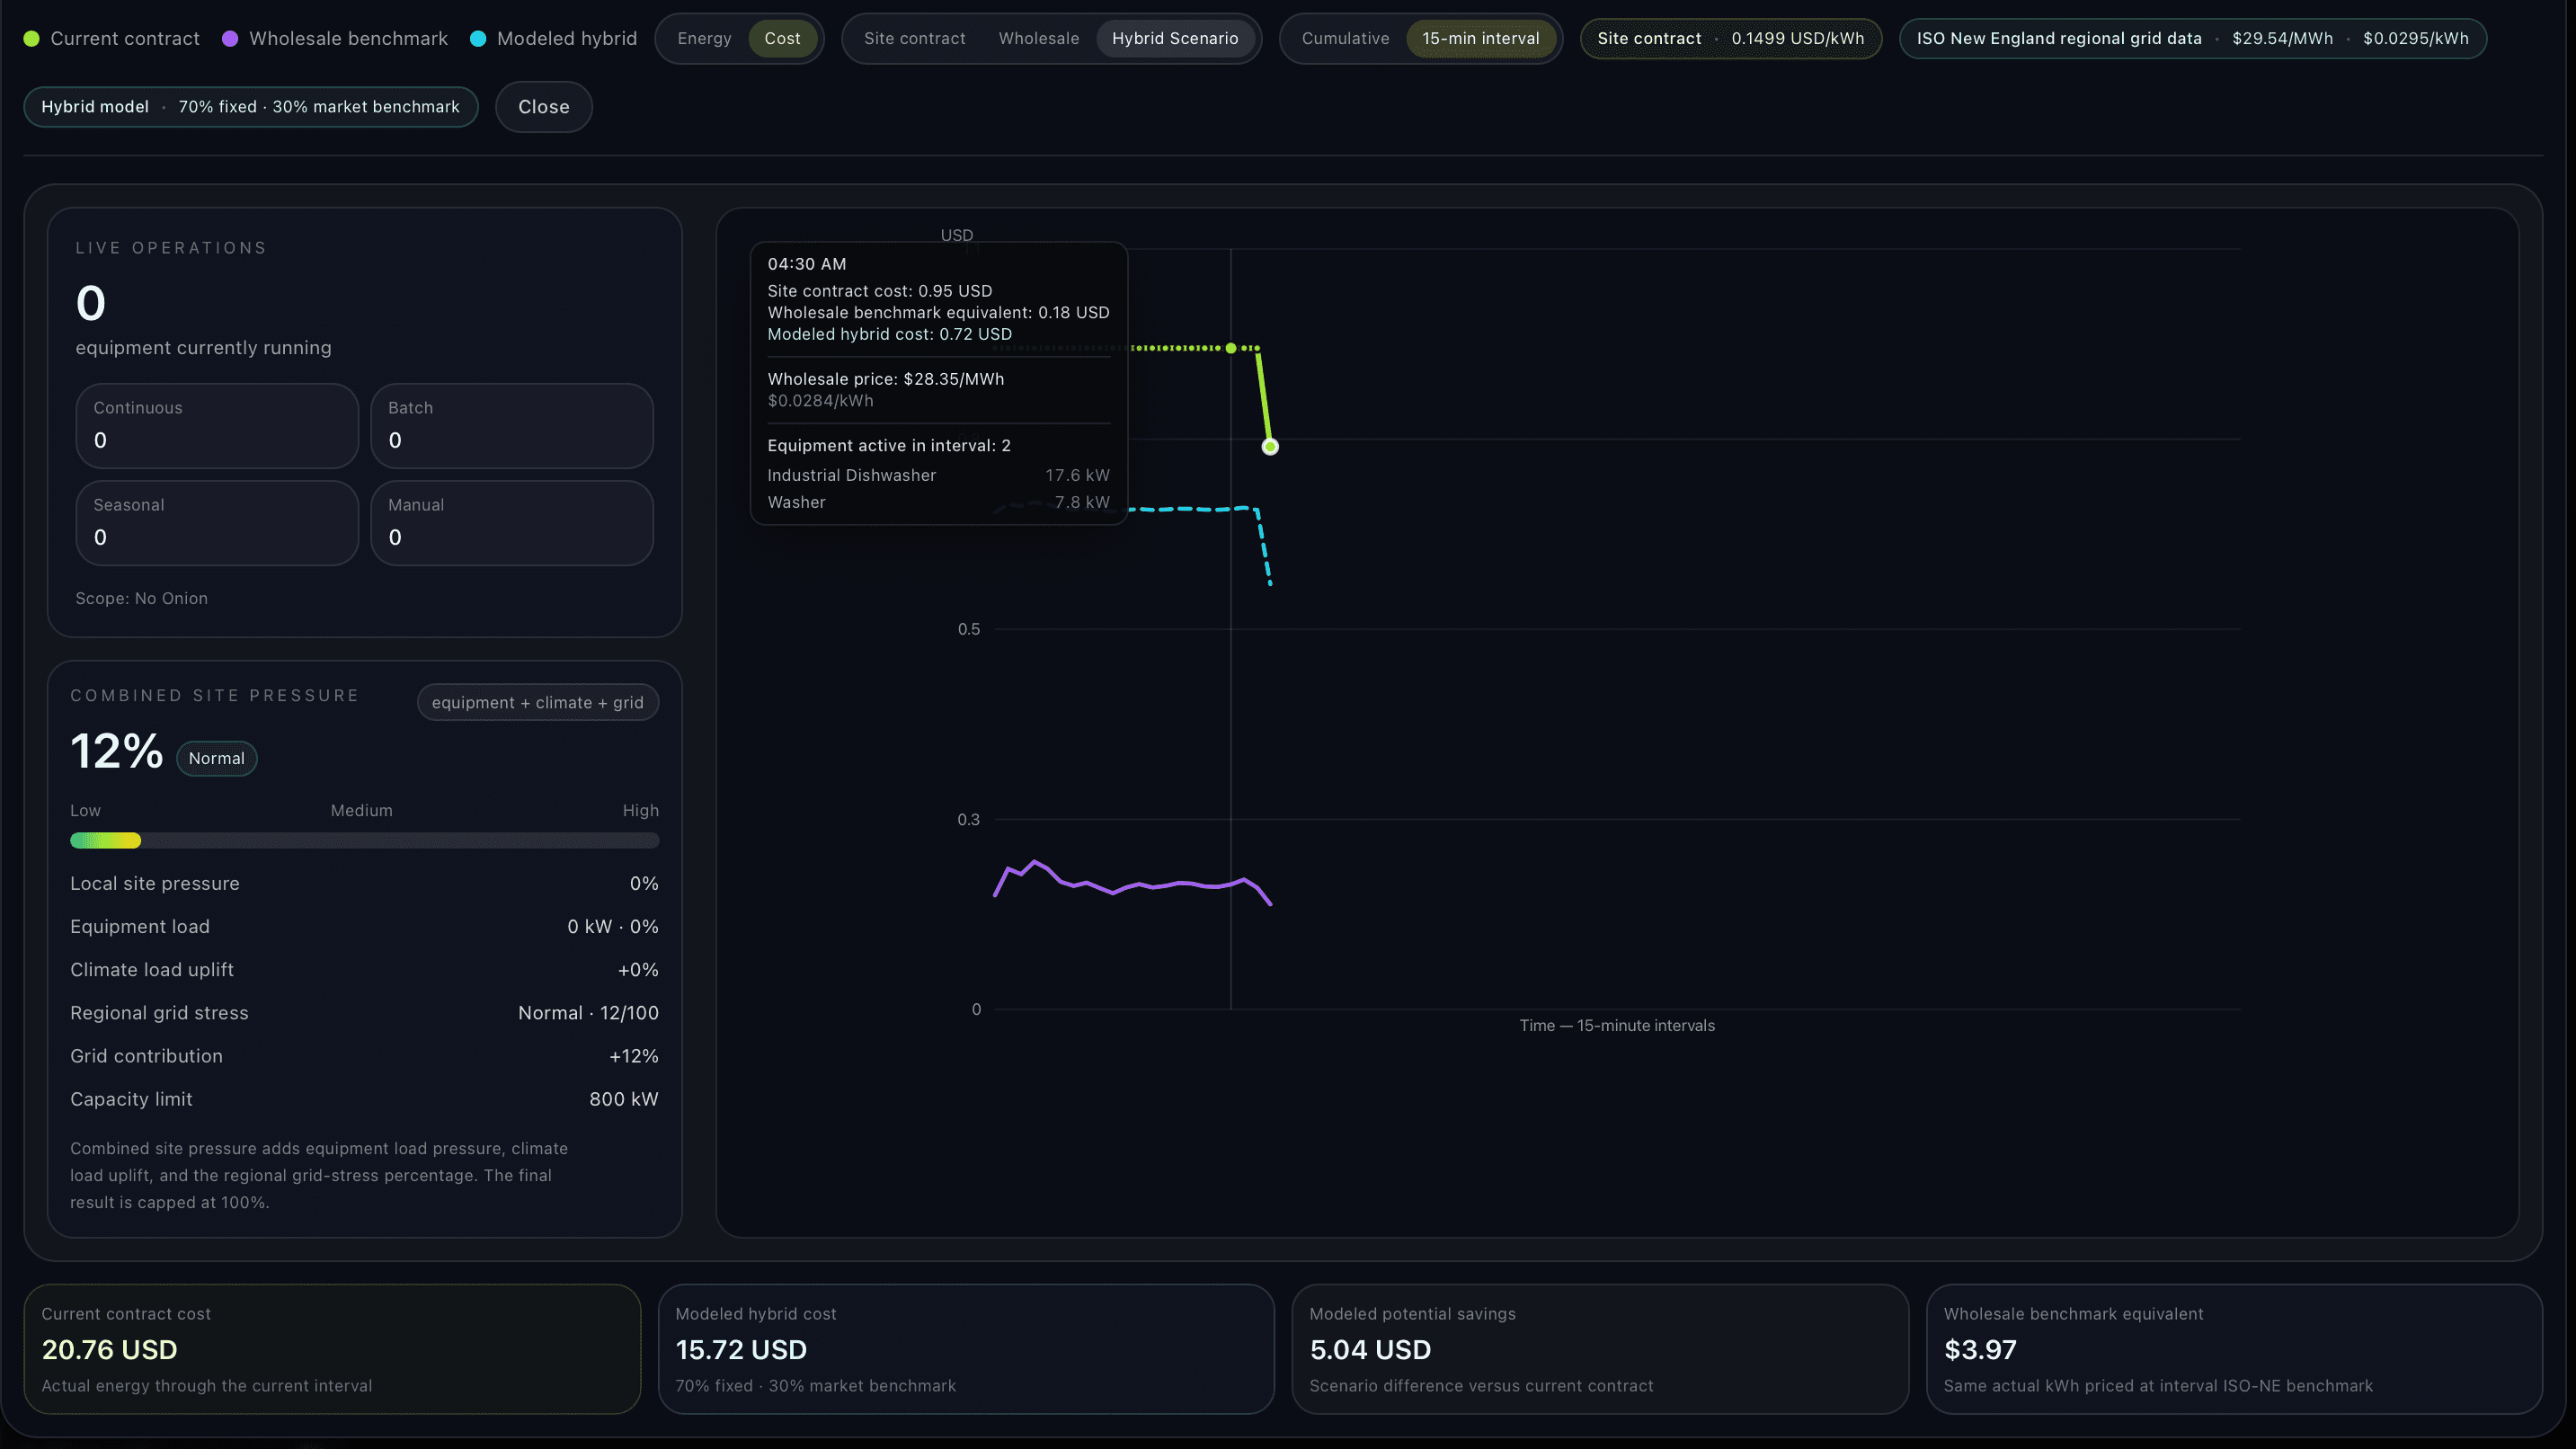
Task: Click '04:30 AM' tooltip header
Action: [807, 264]
